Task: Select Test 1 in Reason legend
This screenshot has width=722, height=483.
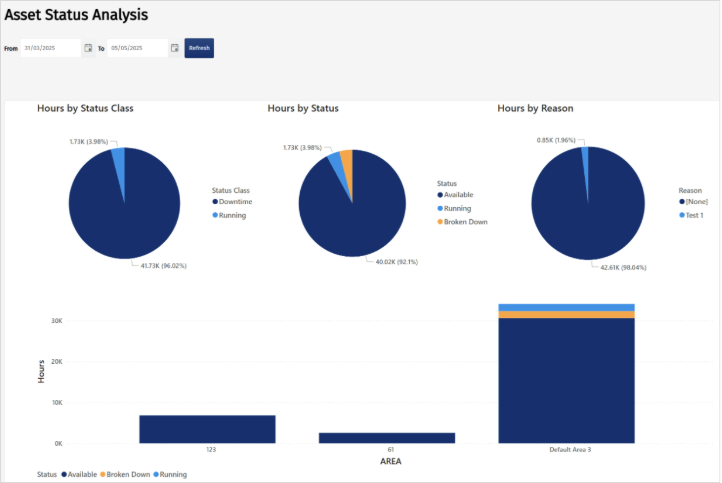Action: coord(691,215)
